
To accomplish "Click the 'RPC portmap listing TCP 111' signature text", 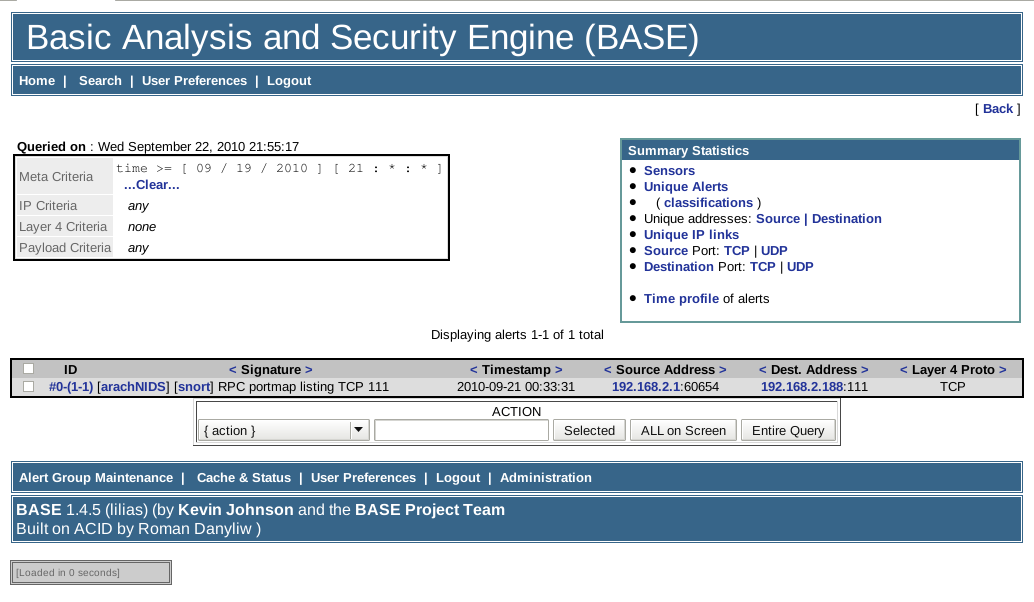I will pos(303,387).
